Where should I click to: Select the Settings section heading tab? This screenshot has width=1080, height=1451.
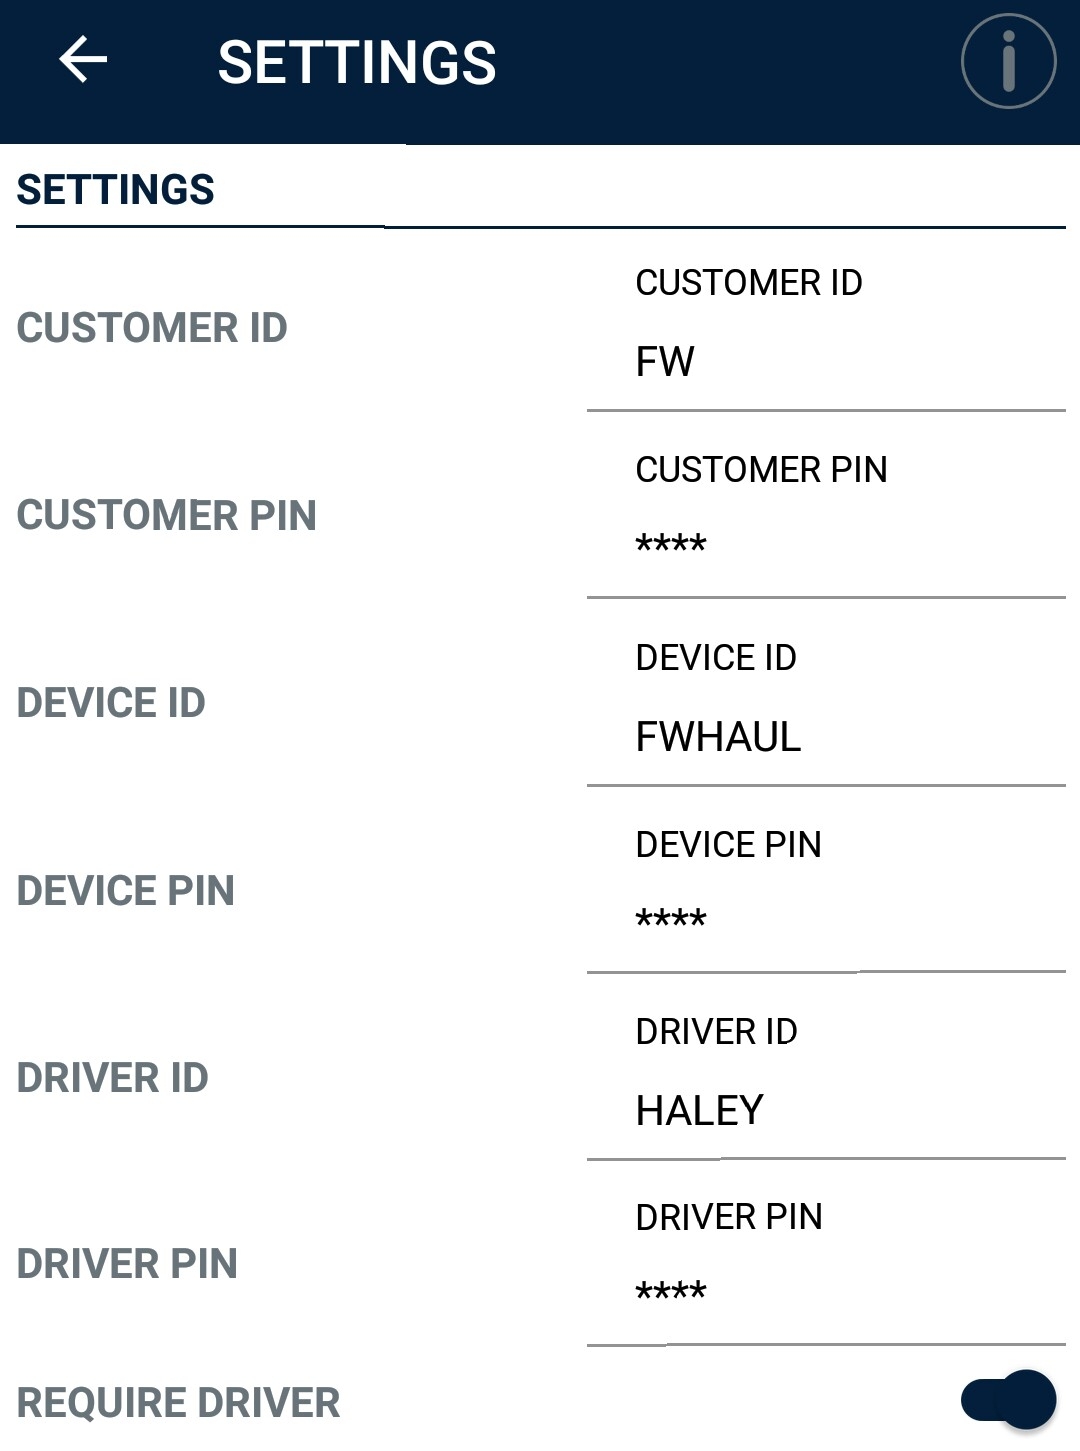click(x=116, y=190)
